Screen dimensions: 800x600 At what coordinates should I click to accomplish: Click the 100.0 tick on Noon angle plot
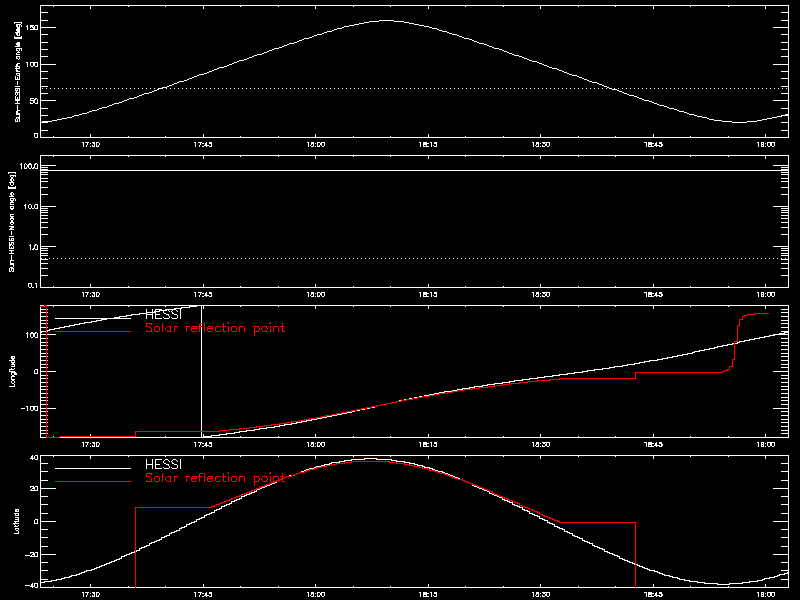coord(29,166)
